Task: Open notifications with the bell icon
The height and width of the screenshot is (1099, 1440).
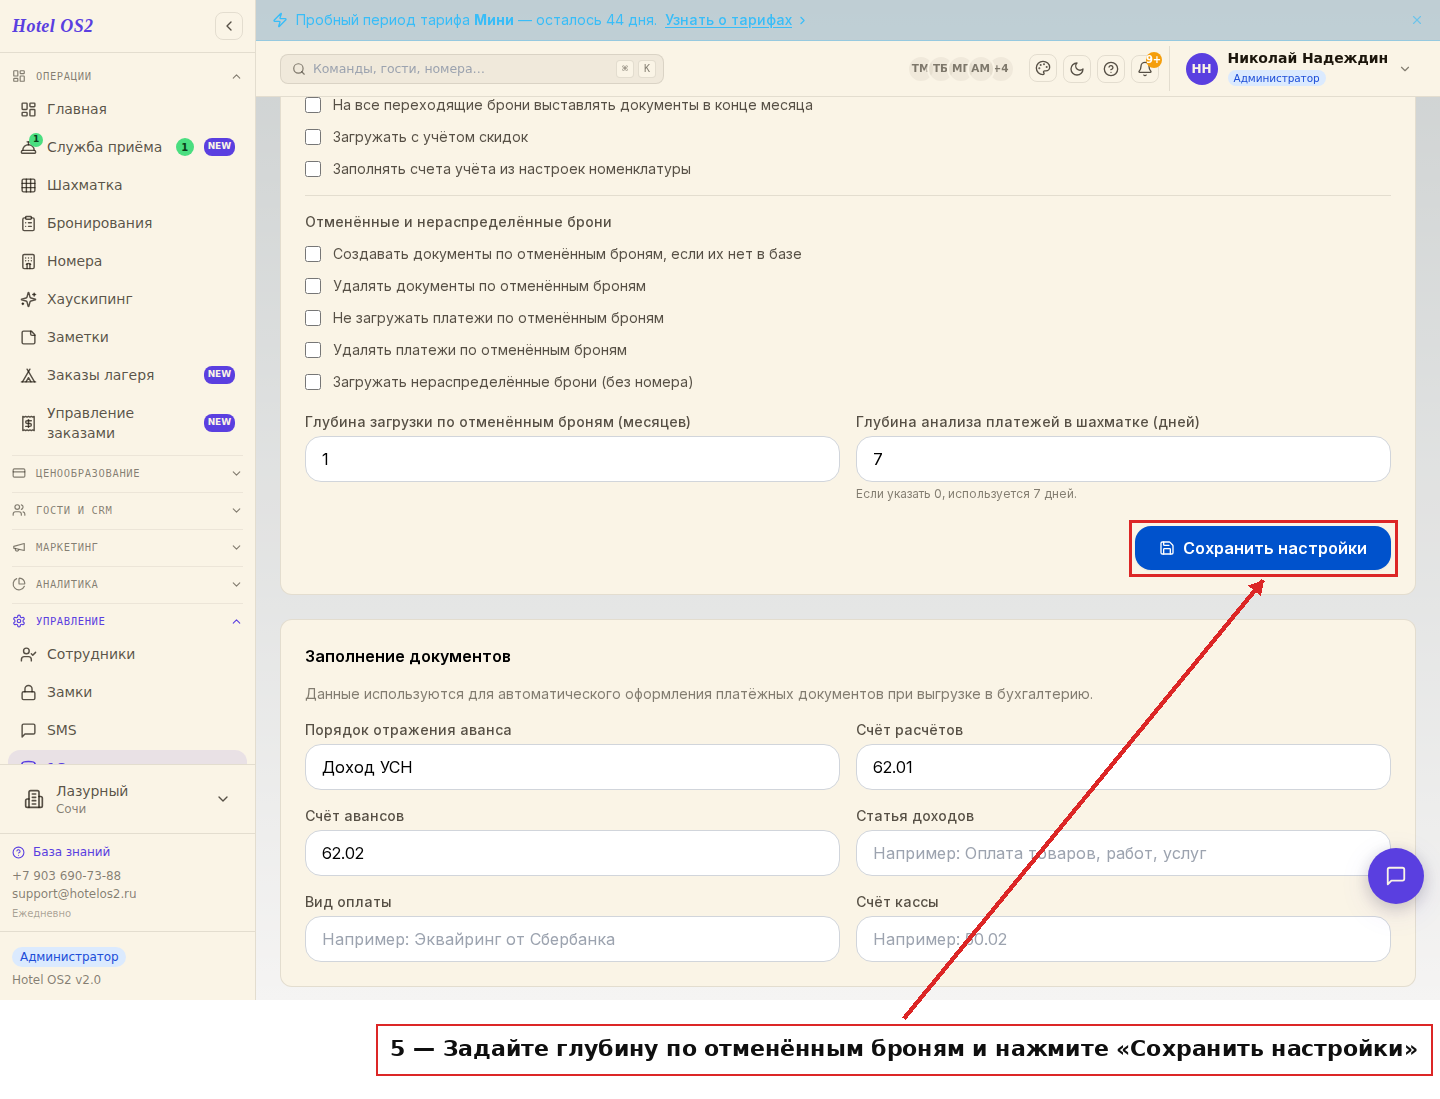Action: click(1145, 69)
